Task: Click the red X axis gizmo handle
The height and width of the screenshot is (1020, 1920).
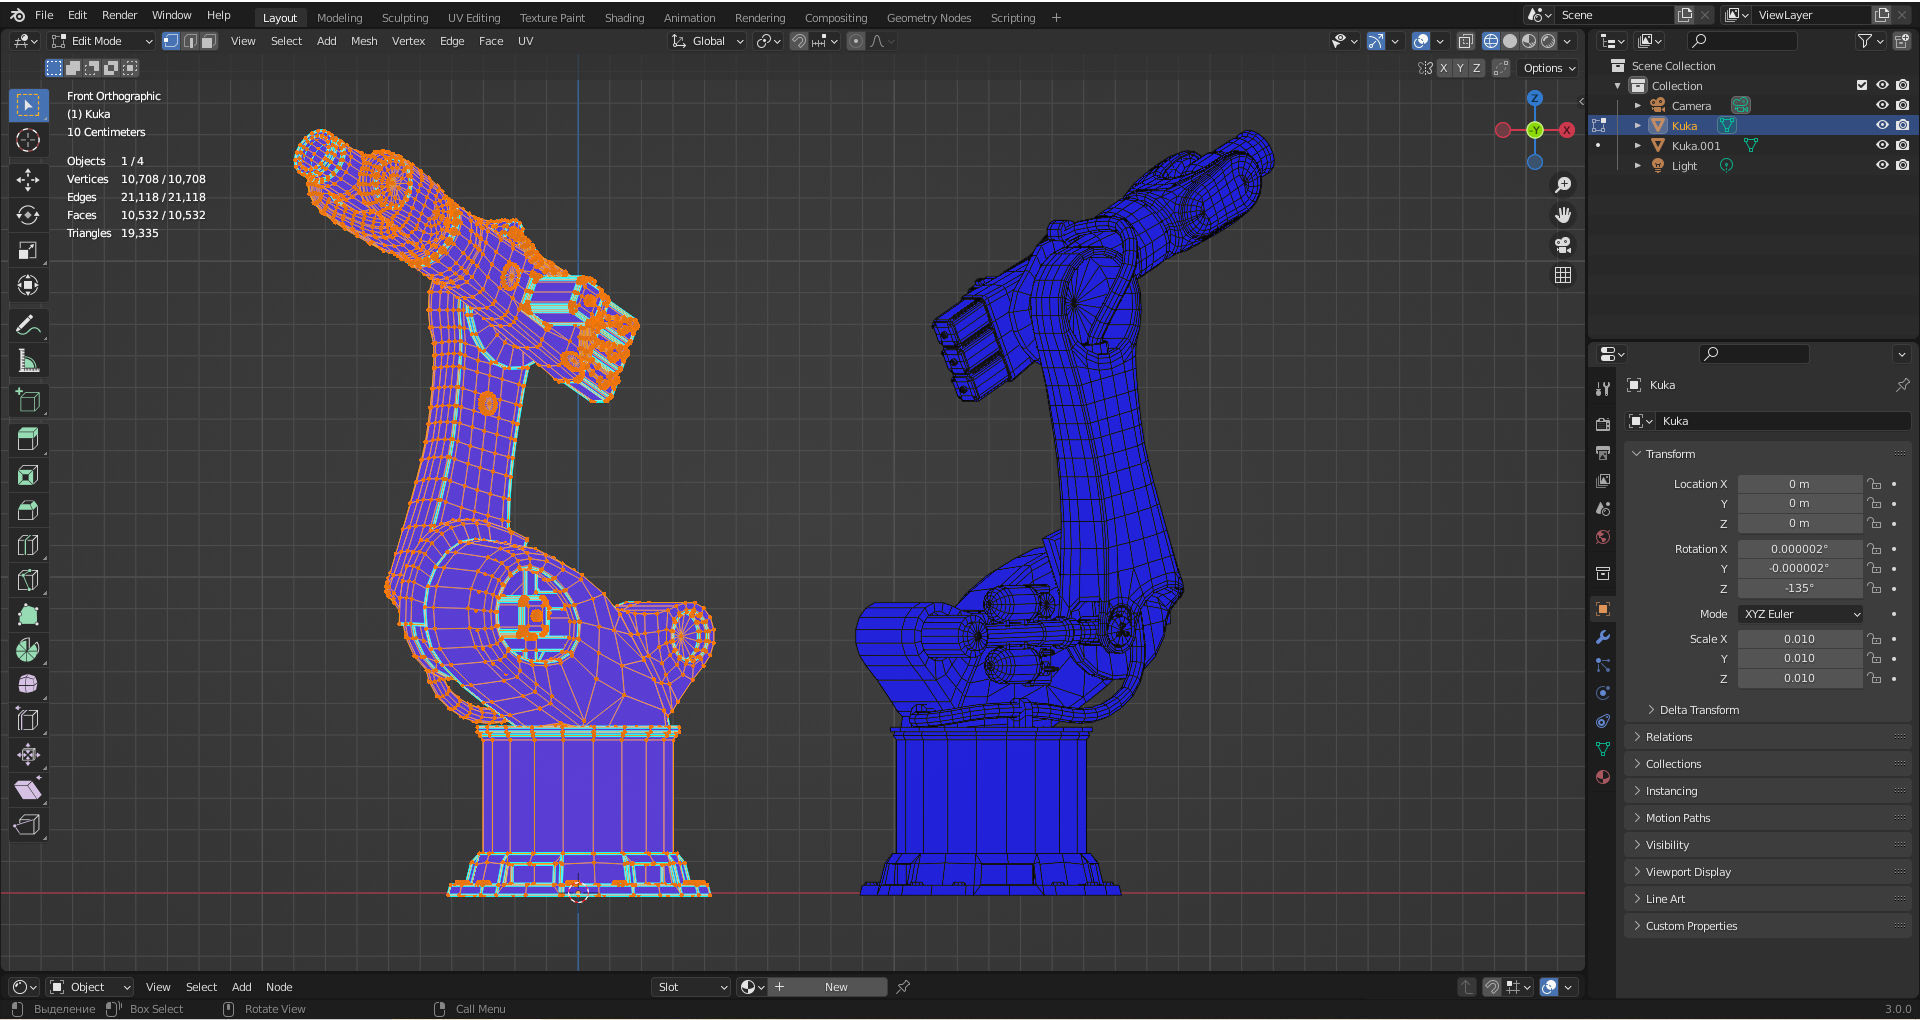Action: 1567,130
